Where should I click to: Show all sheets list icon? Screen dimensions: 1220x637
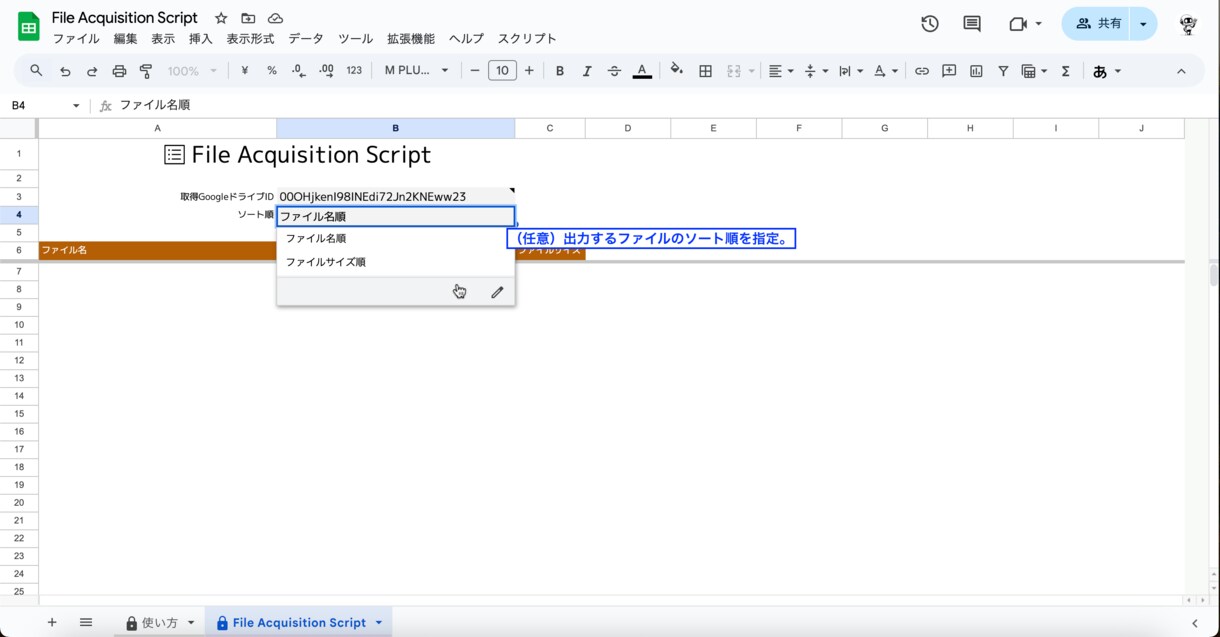pyautogui.click(x=86, y=622)
